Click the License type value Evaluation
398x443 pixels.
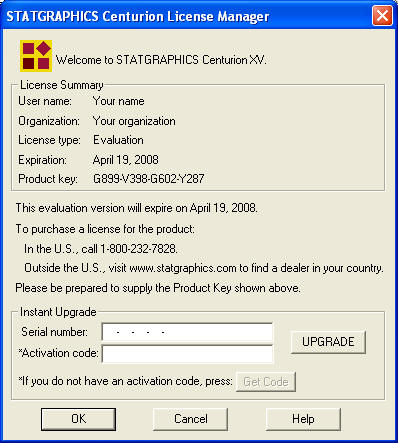pyautogui.click(x=118, y=140)
